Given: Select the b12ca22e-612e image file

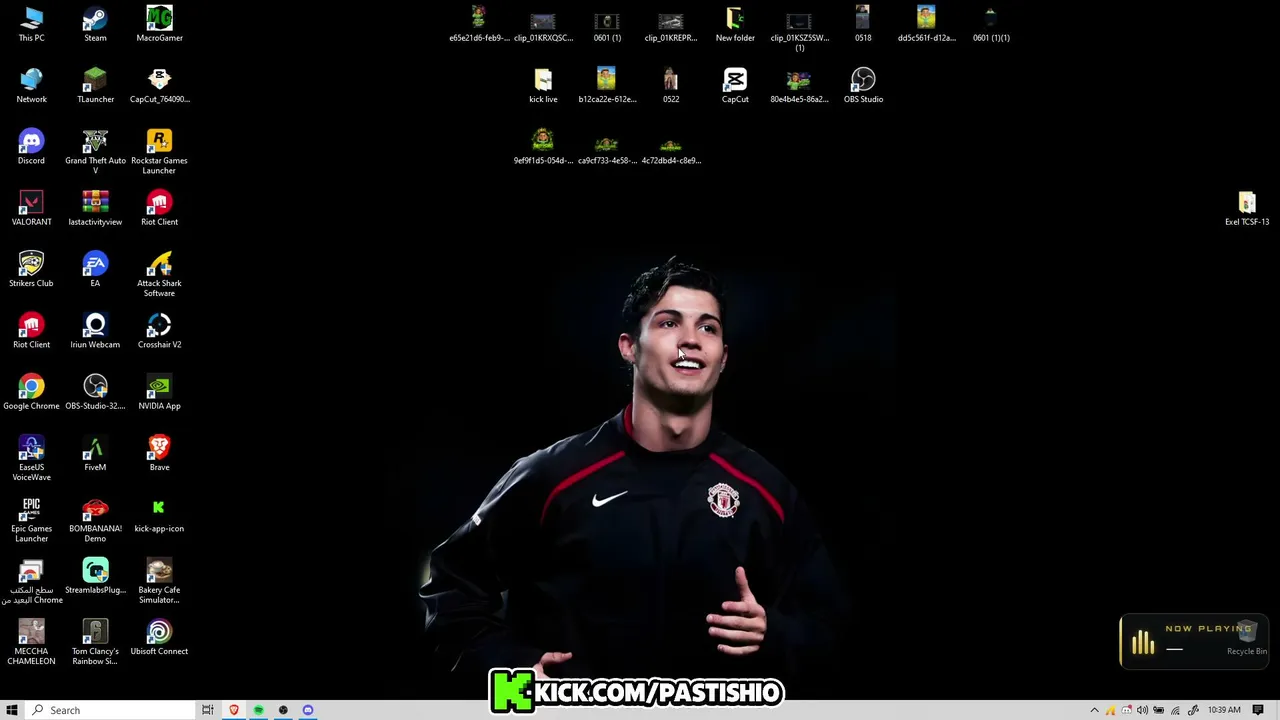Looking at the screenshot, I should pyautogui.click(x=607, y=85).
